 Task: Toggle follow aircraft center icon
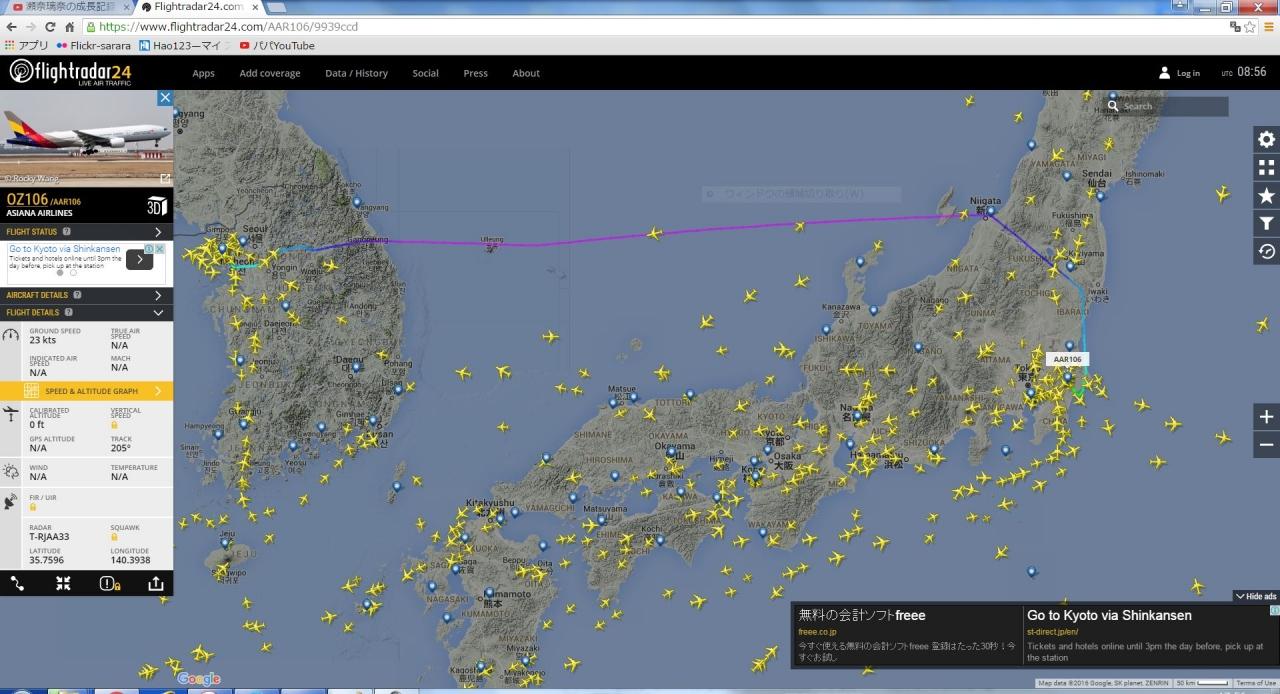[63, 584]
